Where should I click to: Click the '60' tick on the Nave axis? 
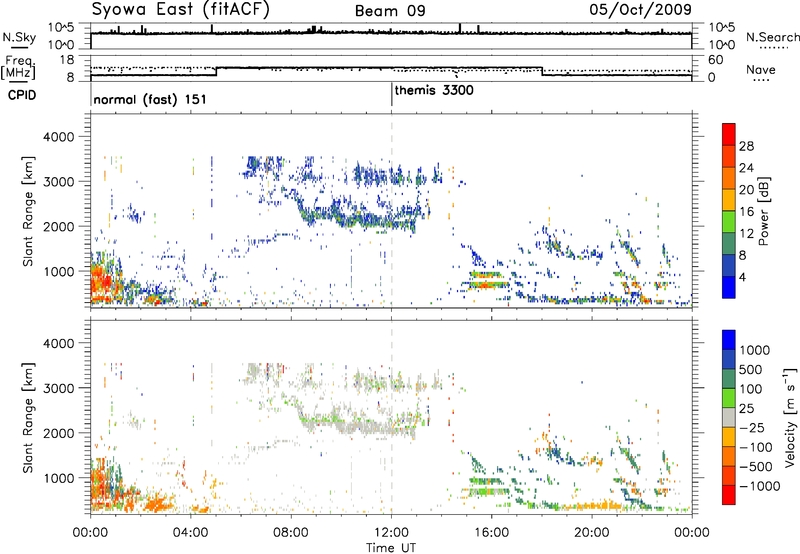click(716, 60)
